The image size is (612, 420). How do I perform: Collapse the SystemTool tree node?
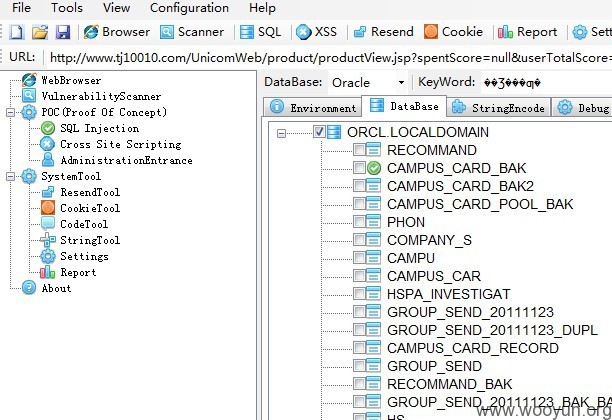click(x=11, y=176)
